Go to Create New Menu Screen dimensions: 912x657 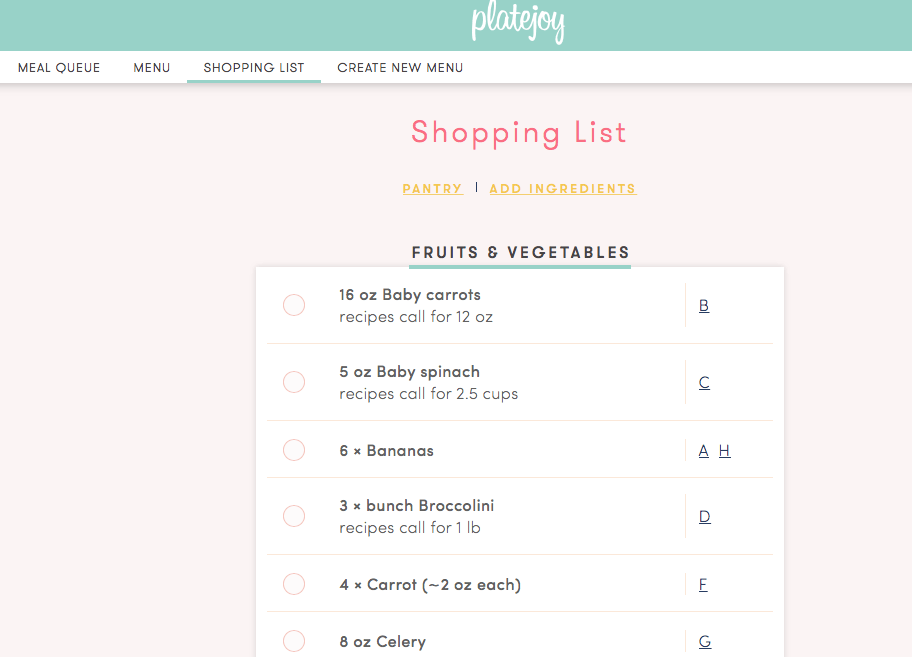pos(400,67)
